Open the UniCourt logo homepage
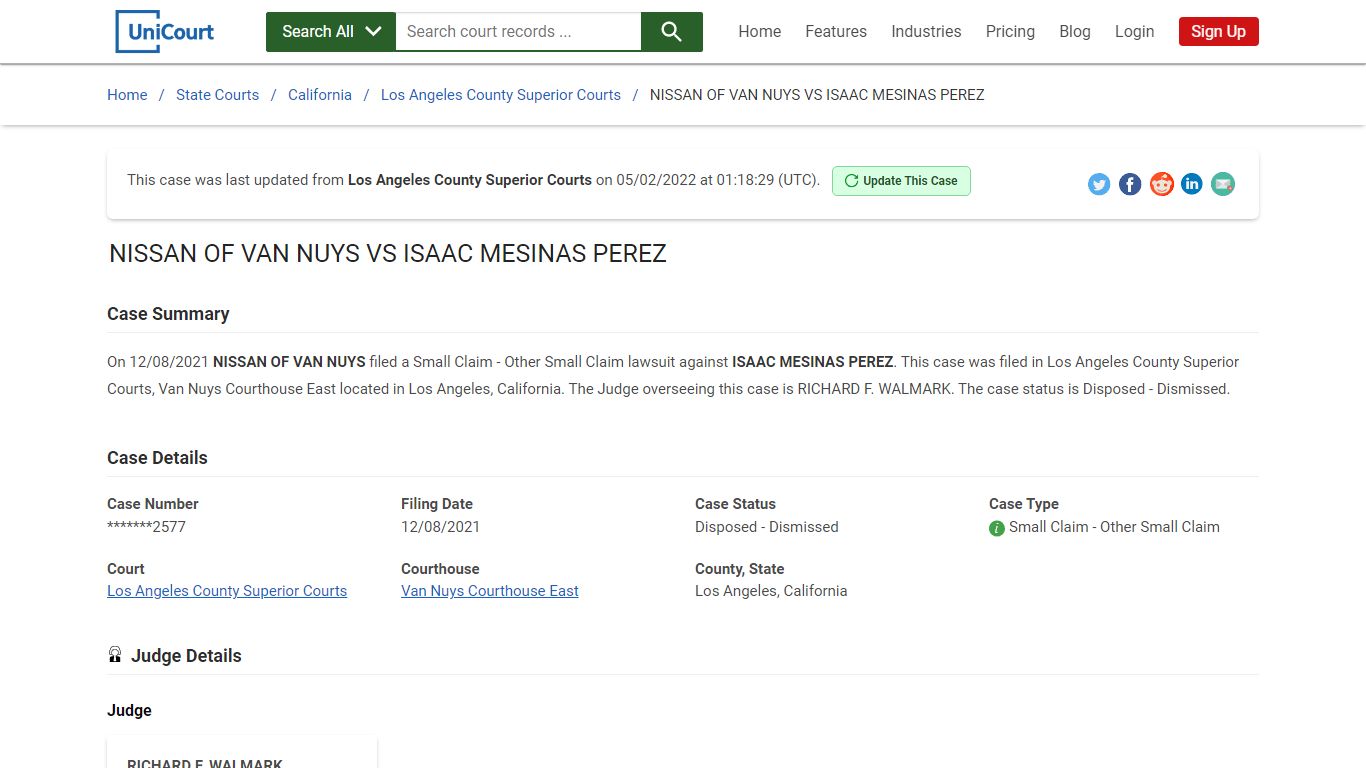The image size is (1366, 768). (165, 31)
